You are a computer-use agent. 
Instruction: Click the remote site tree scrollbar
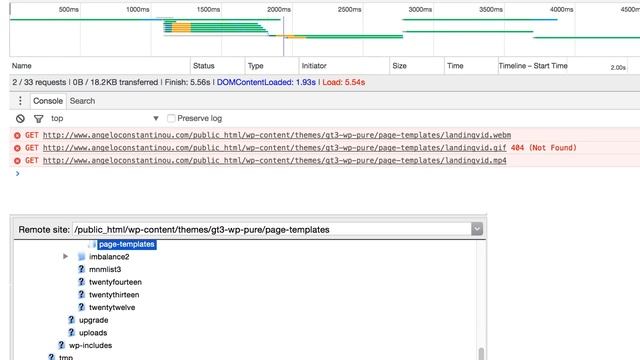pos(481,353)
